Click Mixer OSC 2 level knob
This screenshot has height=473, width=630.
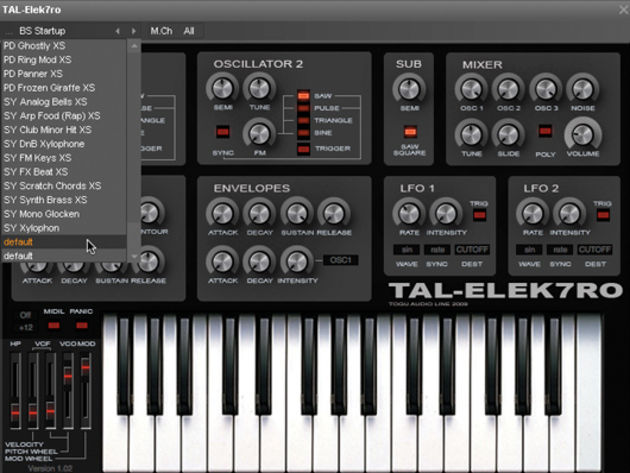click(508, 89)
